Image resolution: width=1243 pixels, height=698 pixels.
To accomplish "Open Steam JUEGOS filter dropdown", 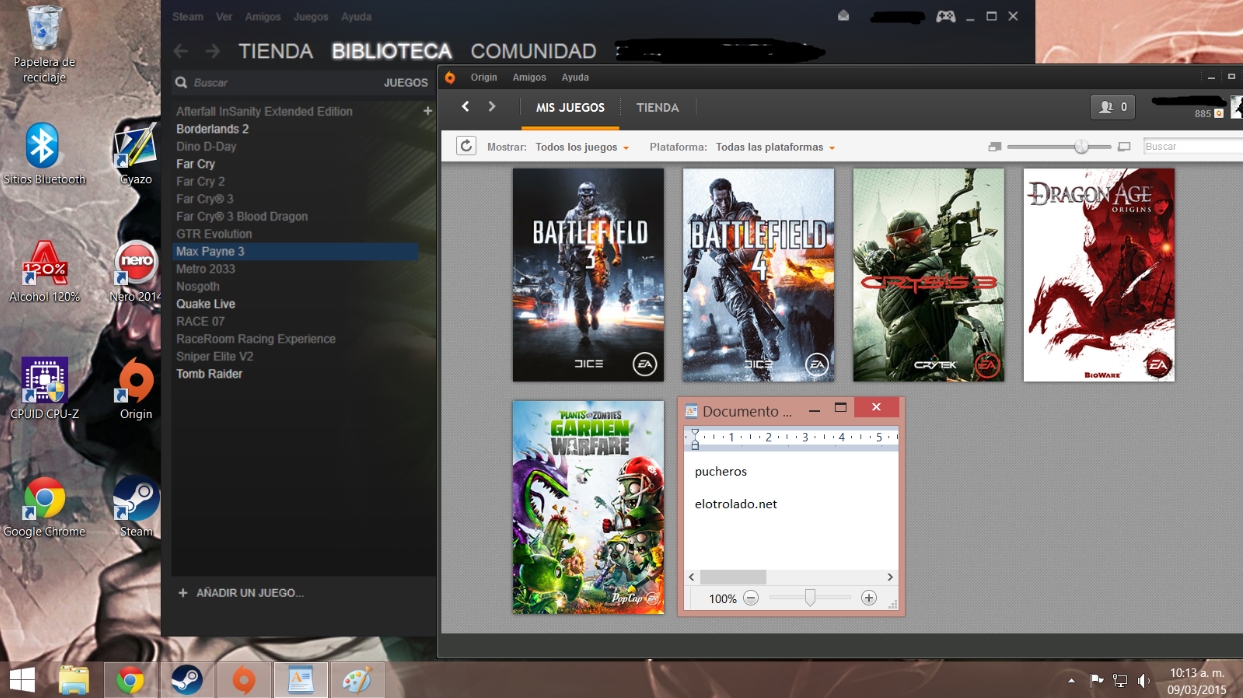I will [406, 83].
